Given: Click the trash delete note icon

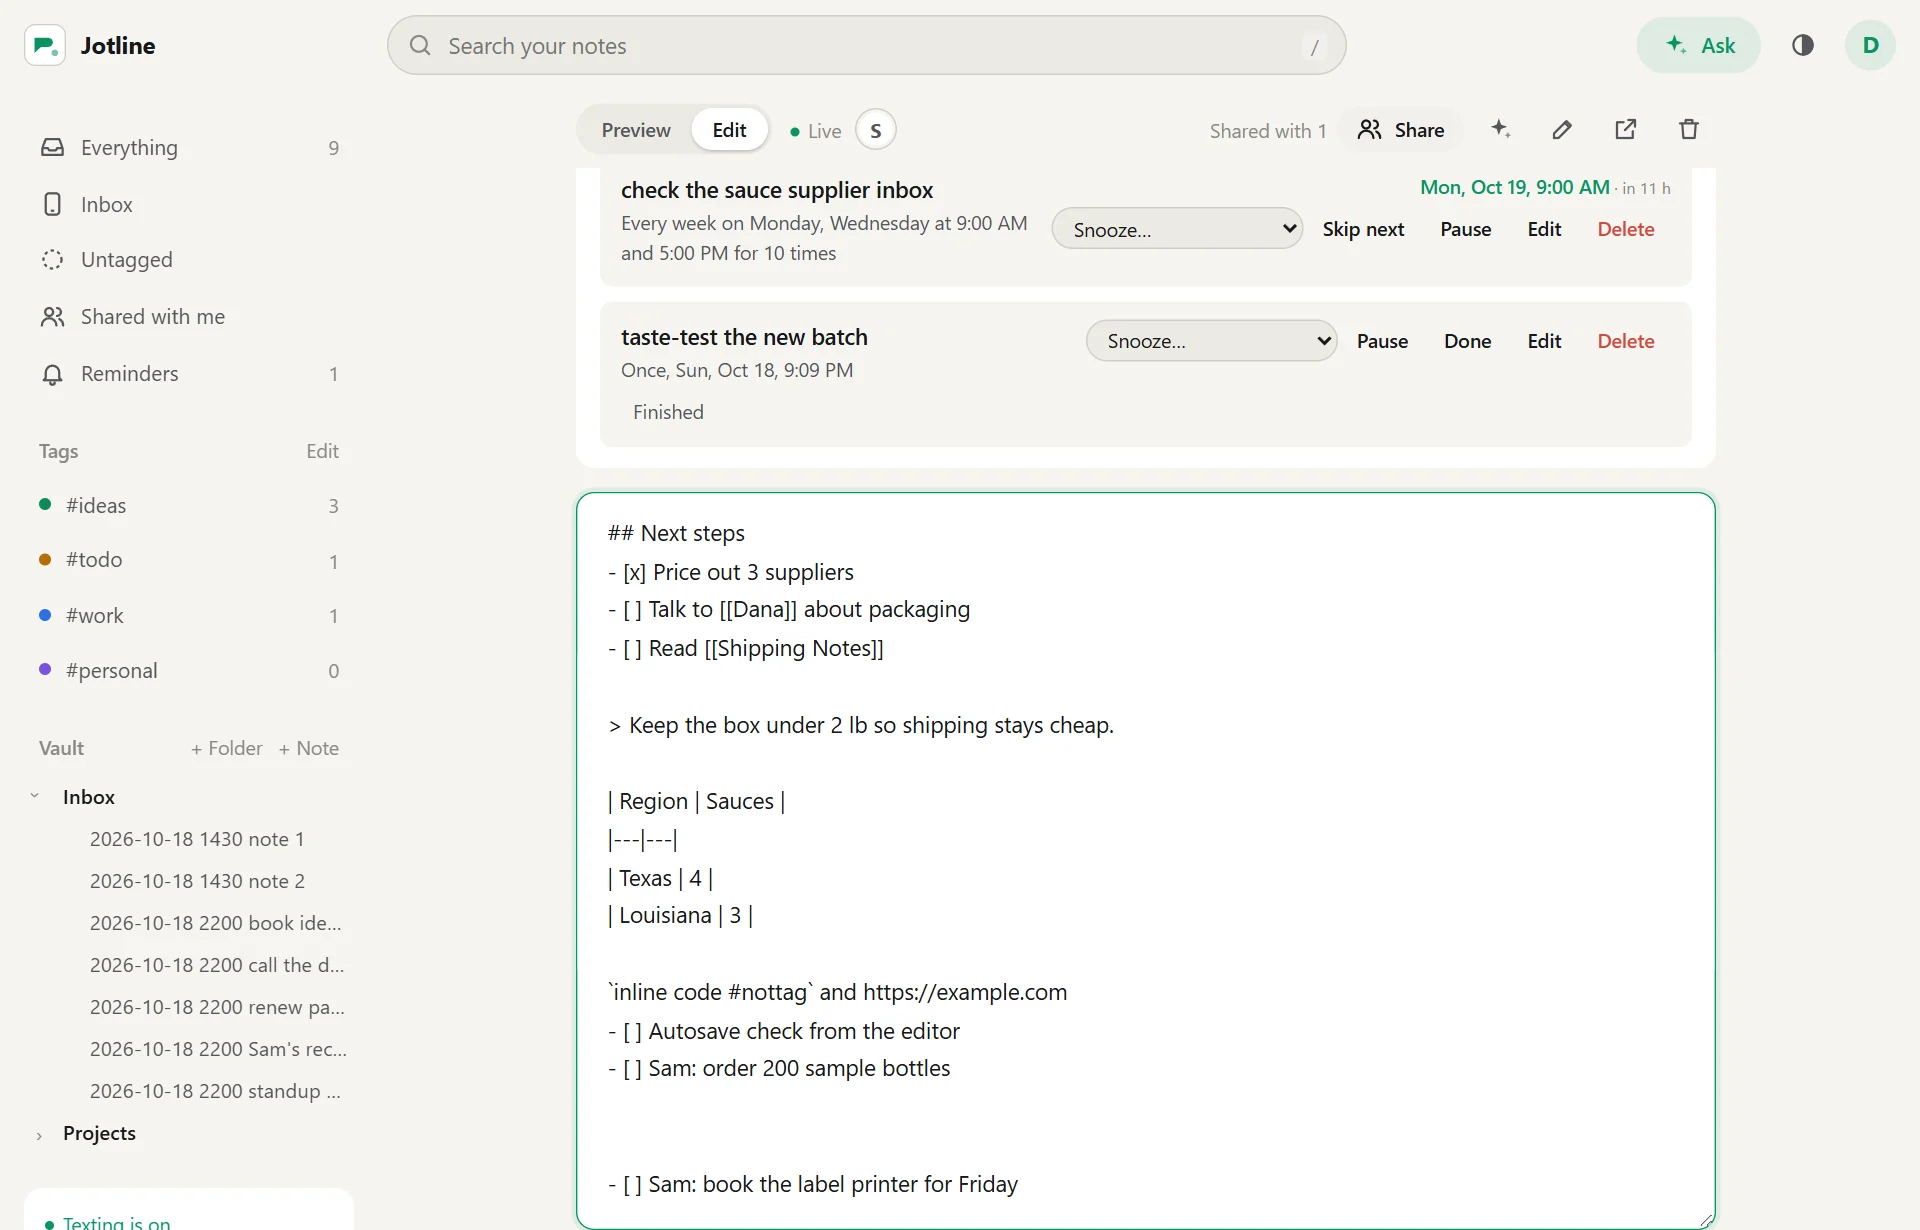Looking at the screenshot, I should pos(1689,129).
